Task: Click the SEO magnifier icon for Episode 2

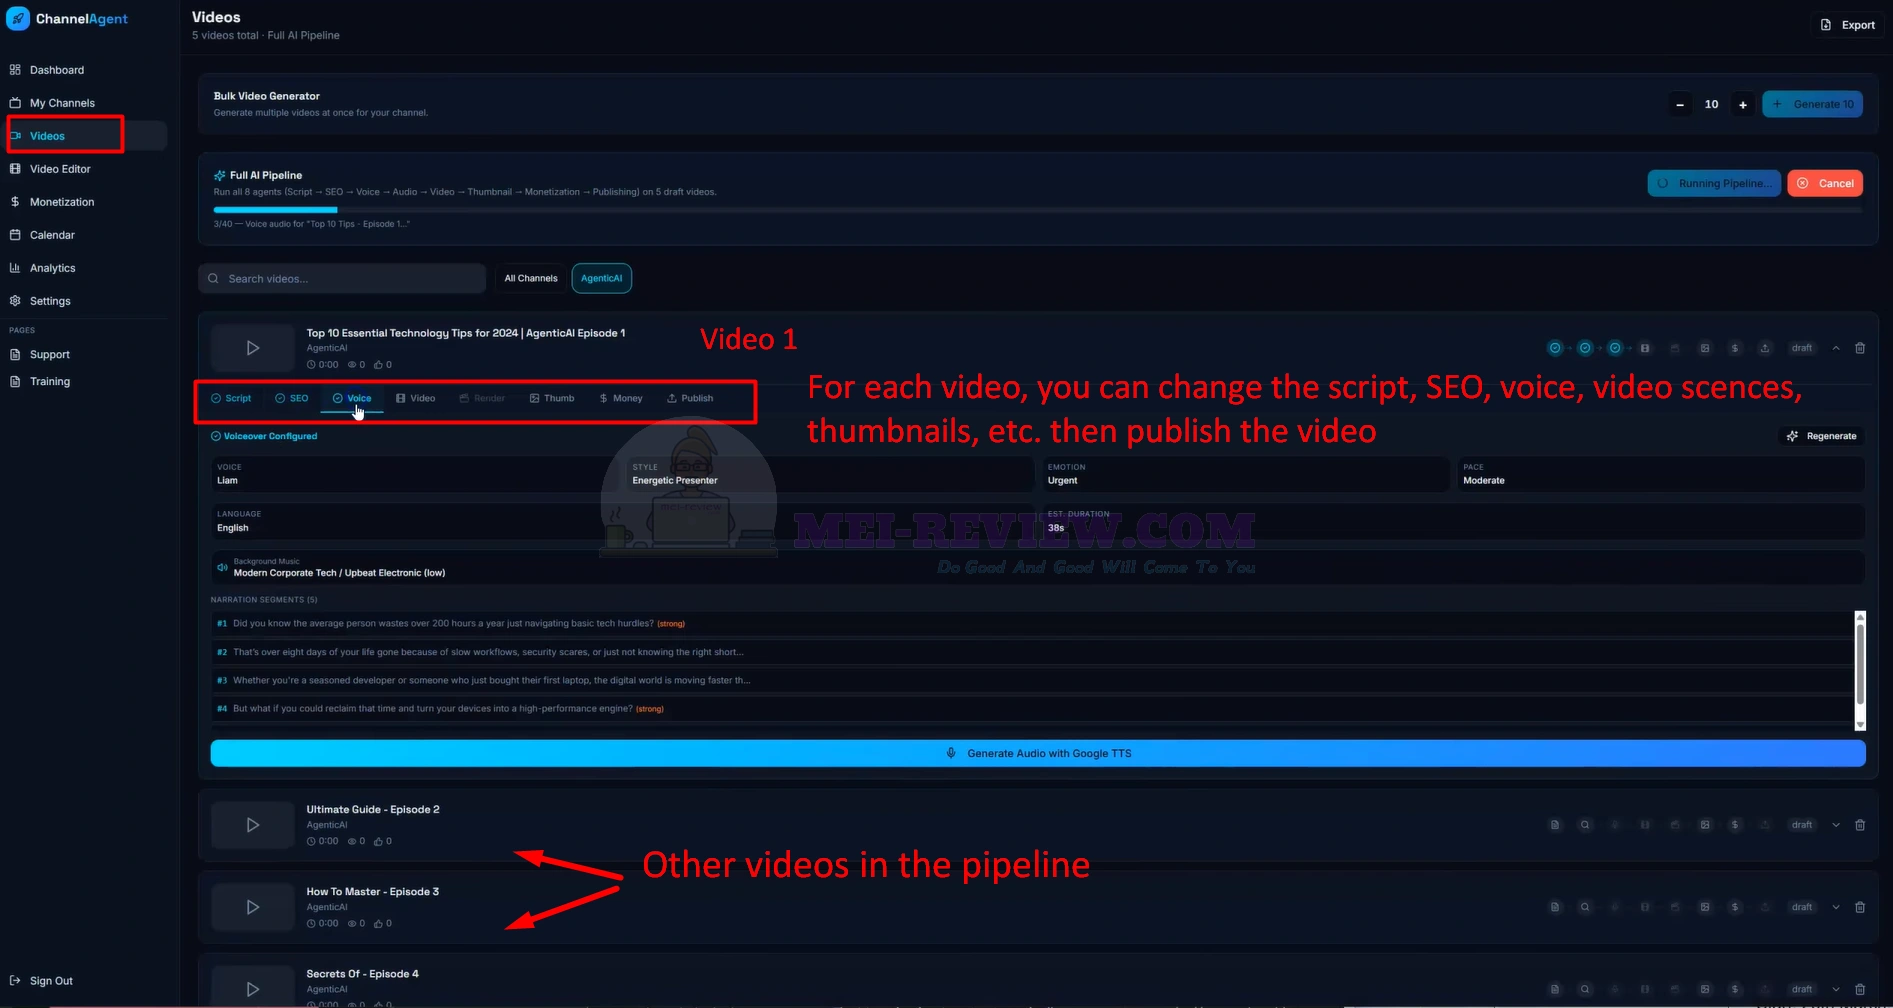Action: pyautogui.click(x=1585, y=825)
